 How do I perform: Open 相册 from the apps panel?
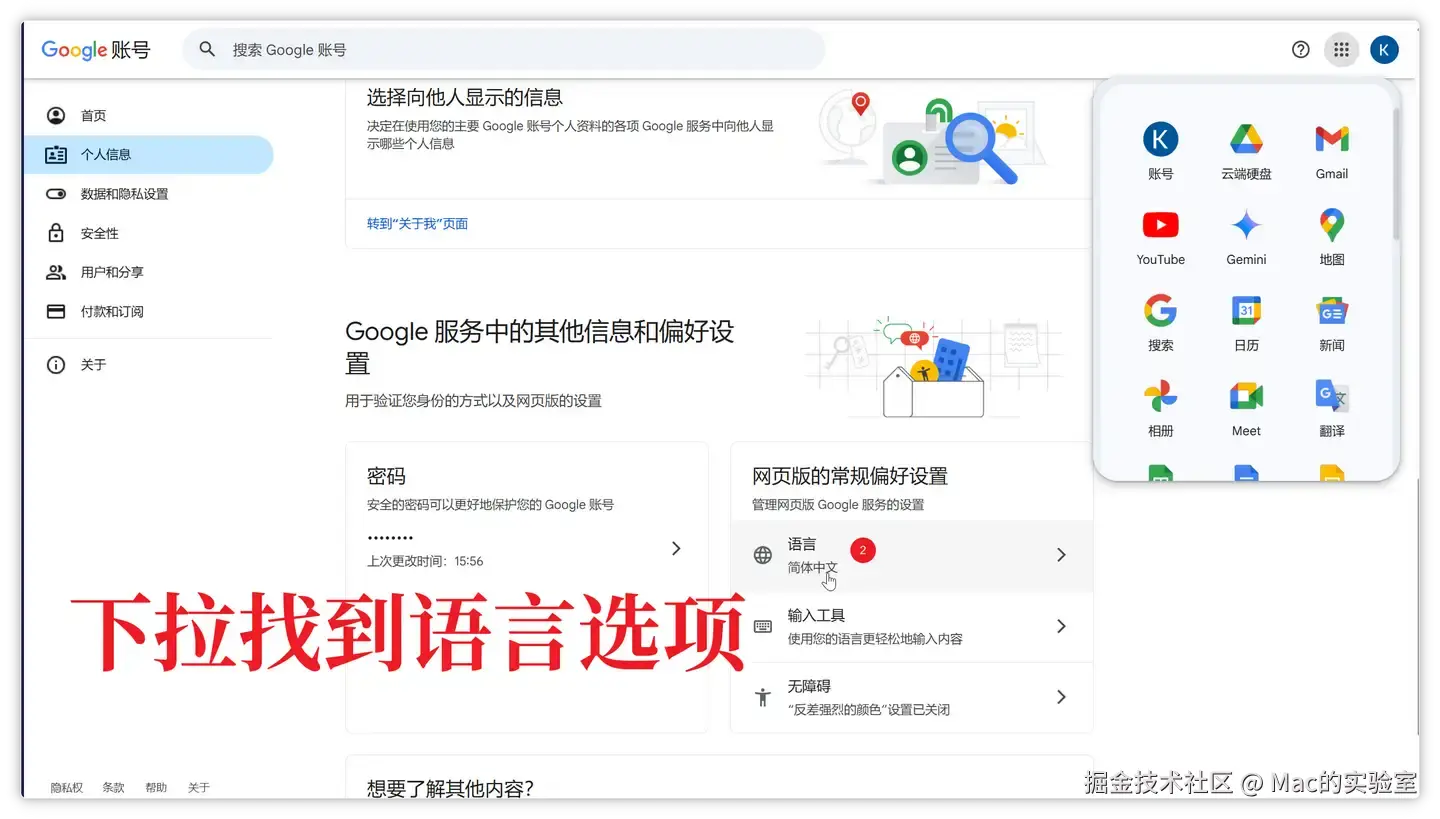(x=1160, y=409)
